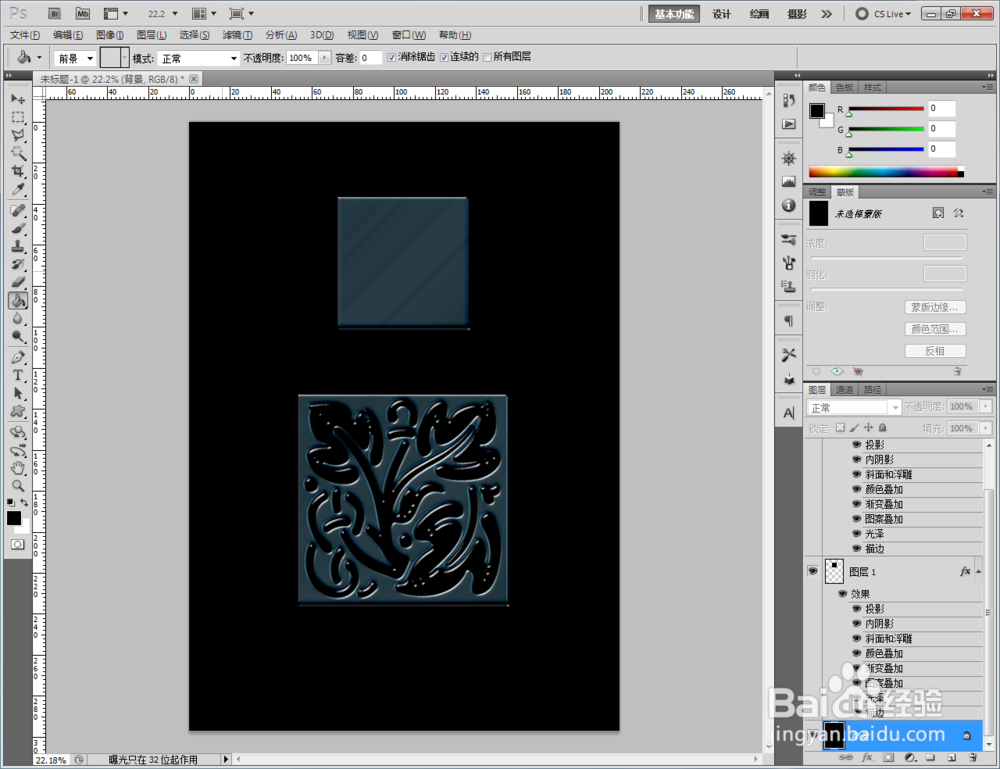Screen dimensions: 1000x769
Task: Select the Paint Bucket tool
Action: click(18, 300)
